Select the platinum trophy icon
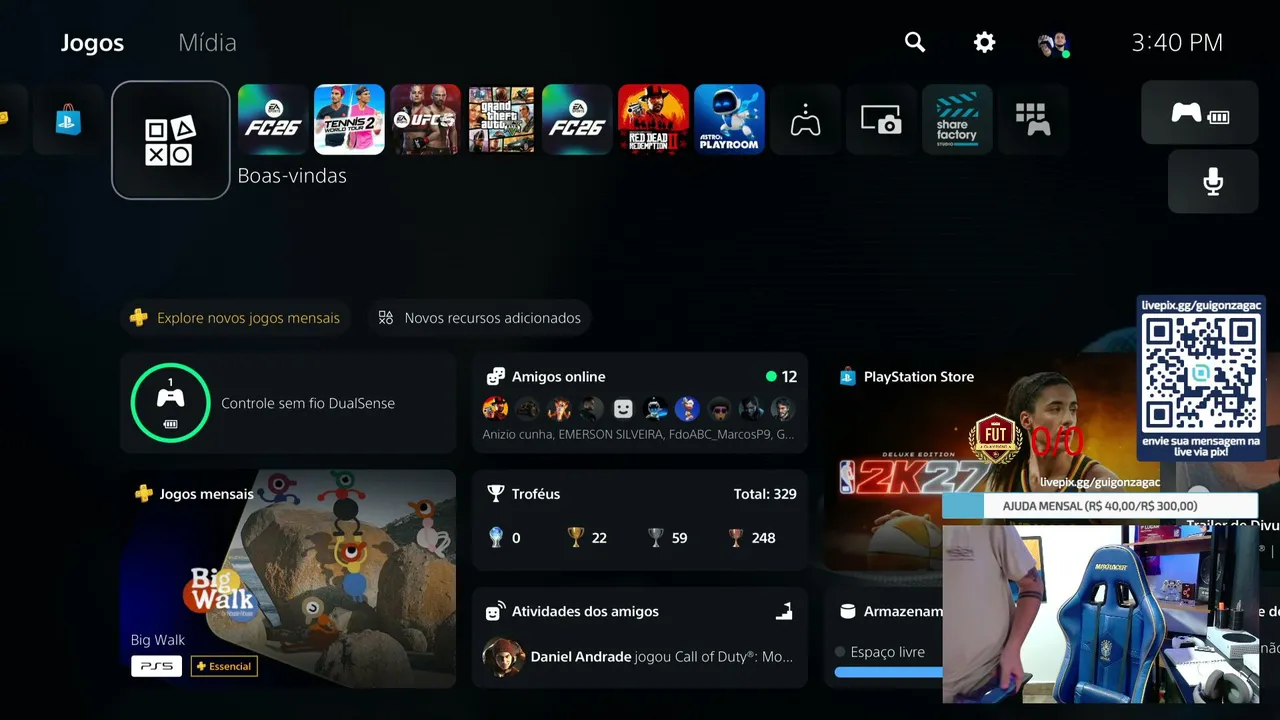Image resolution: width=1280 pixels, height=720 pixels. pyautogui.click(x=496, y=538)
